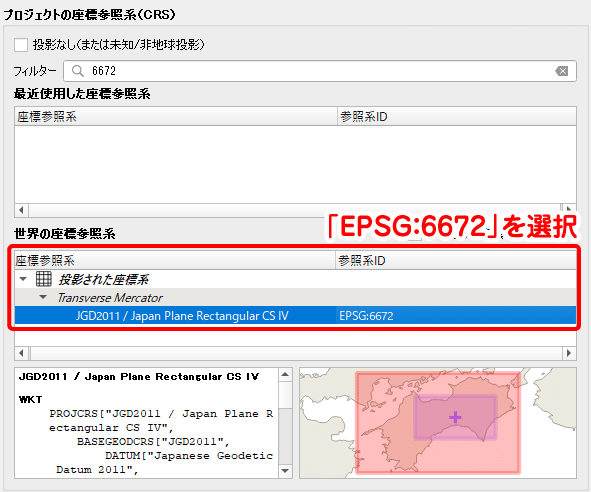Click the フィルター search field containing 6672
591x492 pixels.
coord(320,71)
